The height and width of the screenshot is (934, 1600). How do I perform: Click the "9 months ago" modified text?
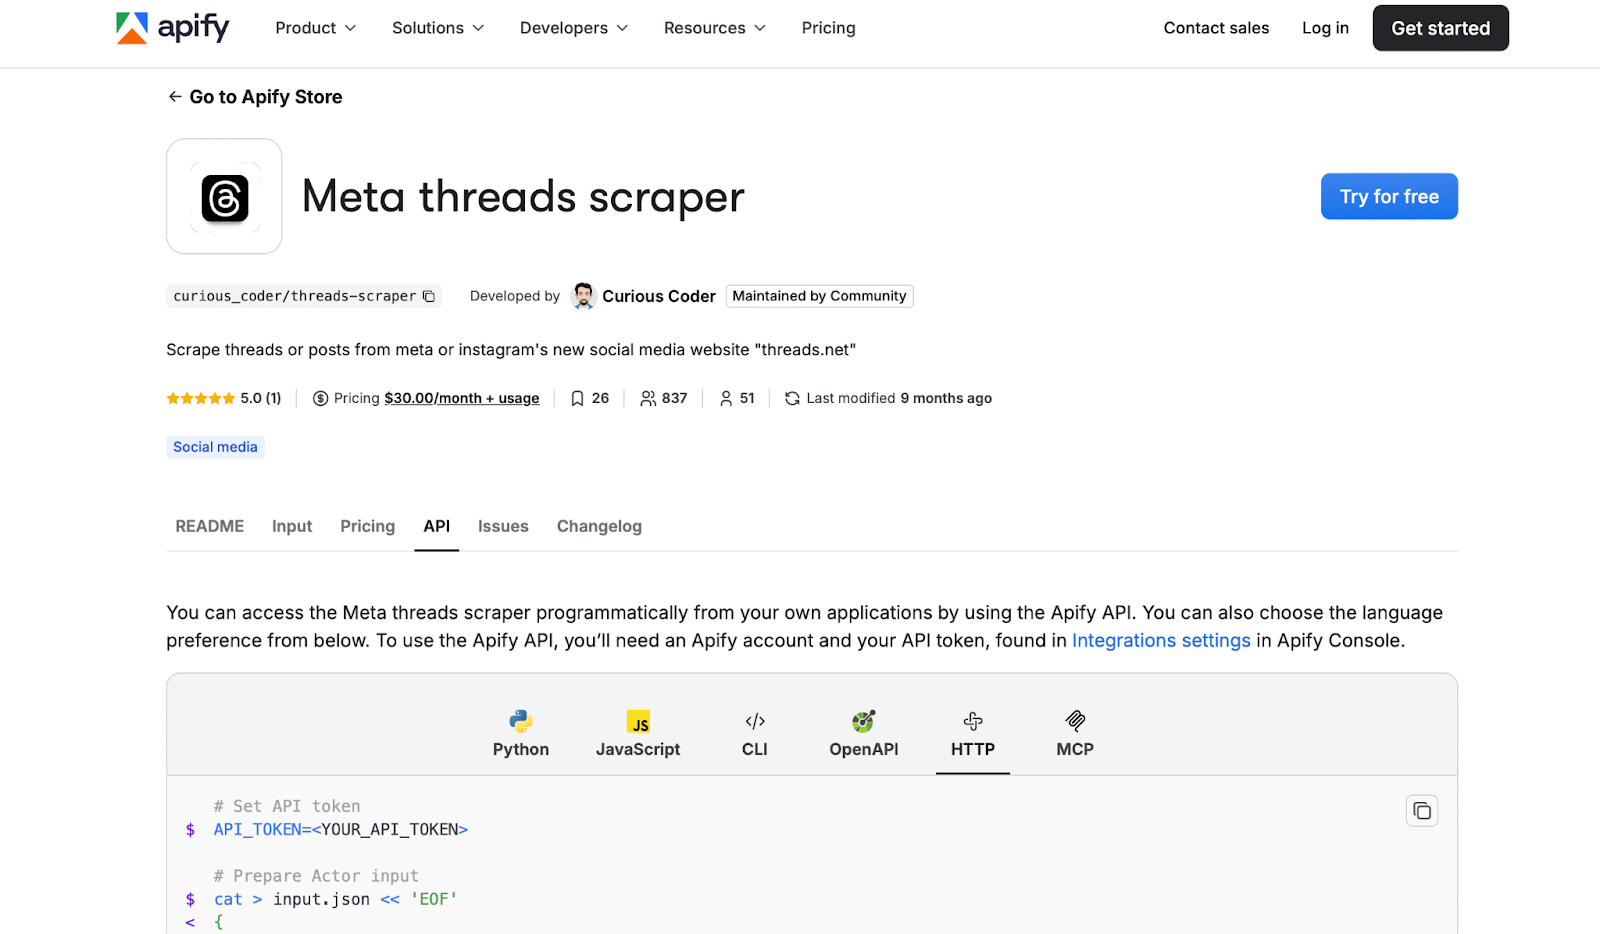pos(946,398)
